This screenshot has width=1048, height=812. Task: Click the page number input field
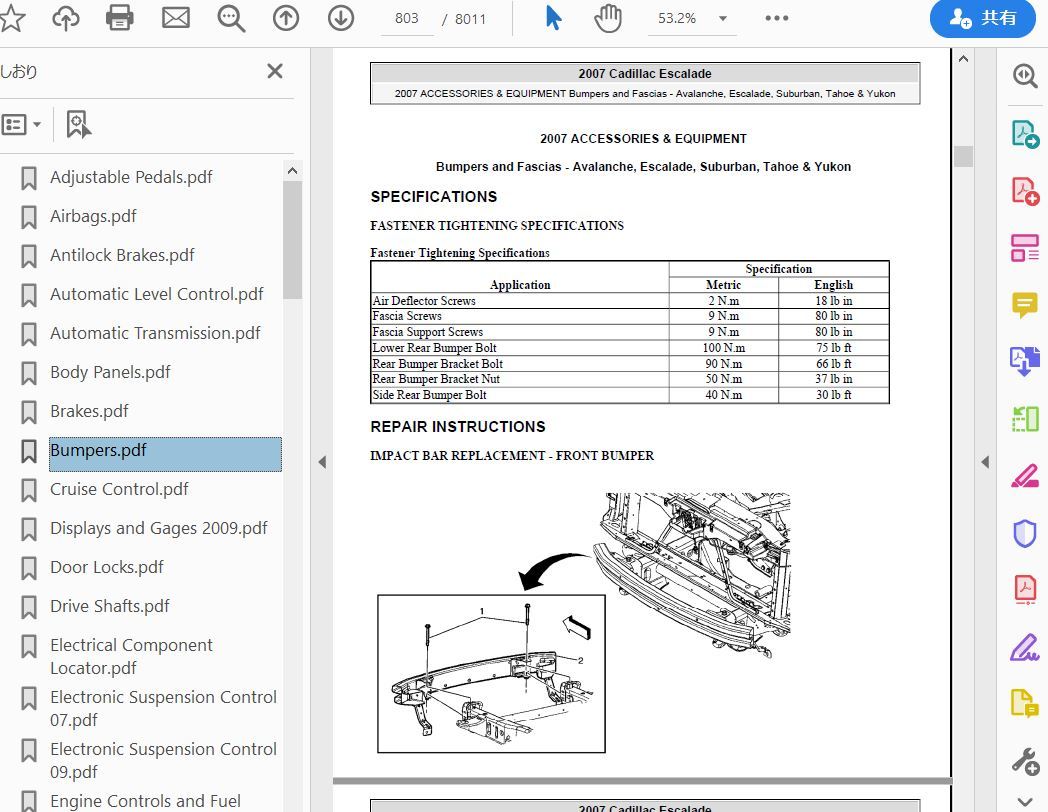406,18
